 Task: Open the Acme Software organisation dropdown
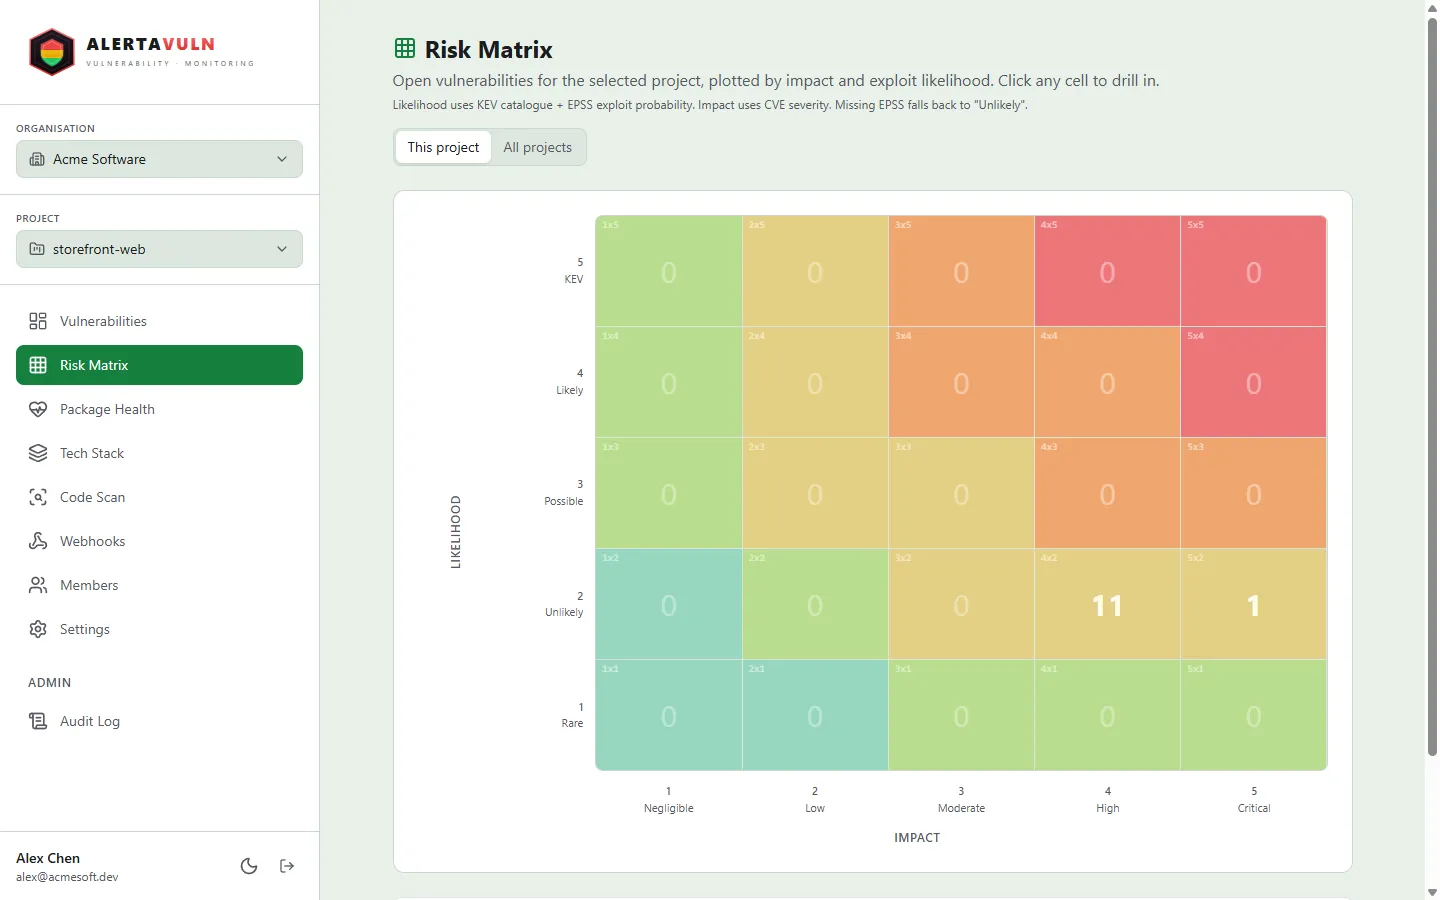[159, 159]
